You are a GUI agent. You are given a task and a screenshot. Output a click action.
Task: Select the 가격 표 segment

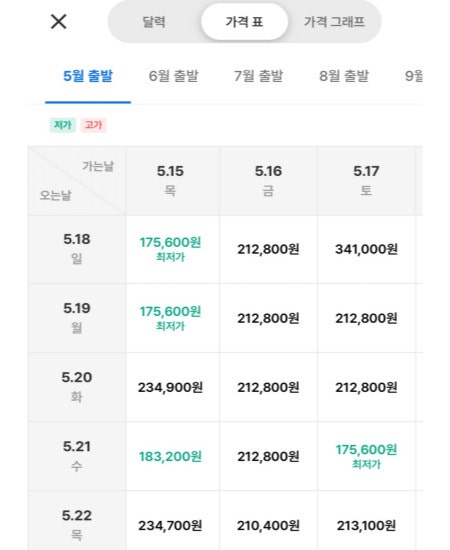coord(244,22)
